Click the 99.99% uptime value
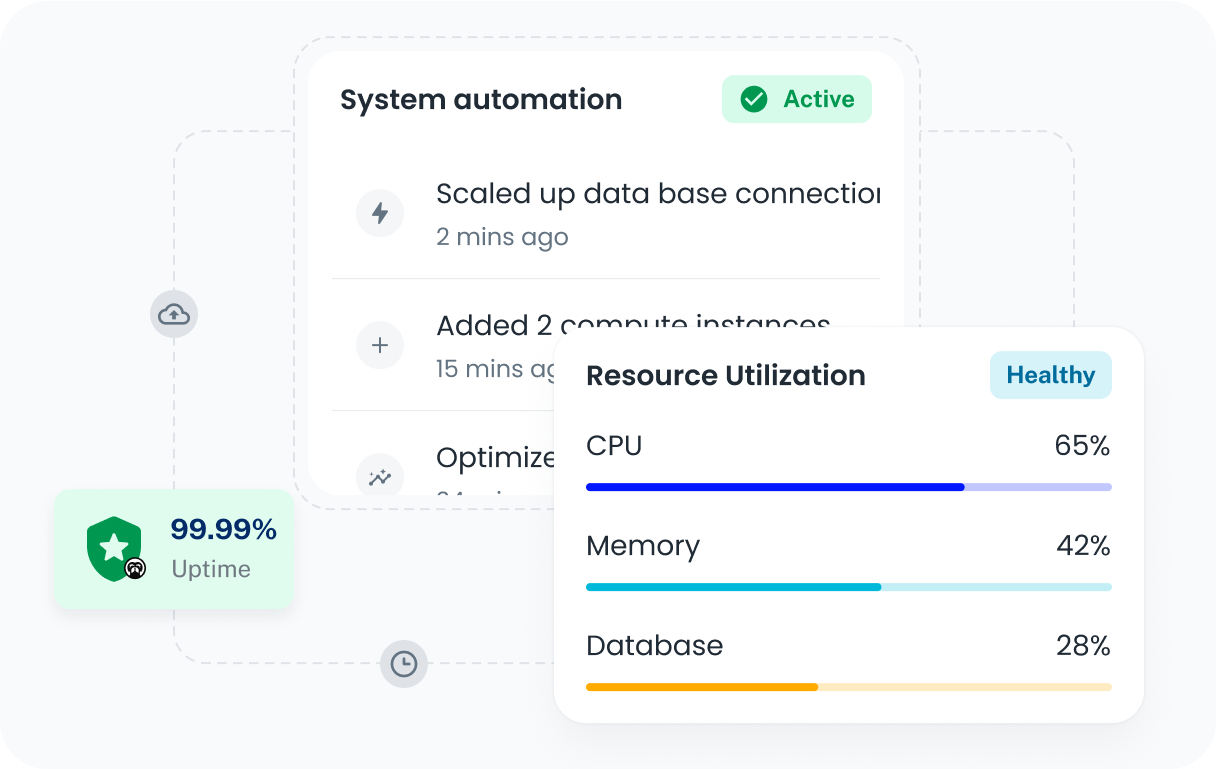 pos(223,530)
